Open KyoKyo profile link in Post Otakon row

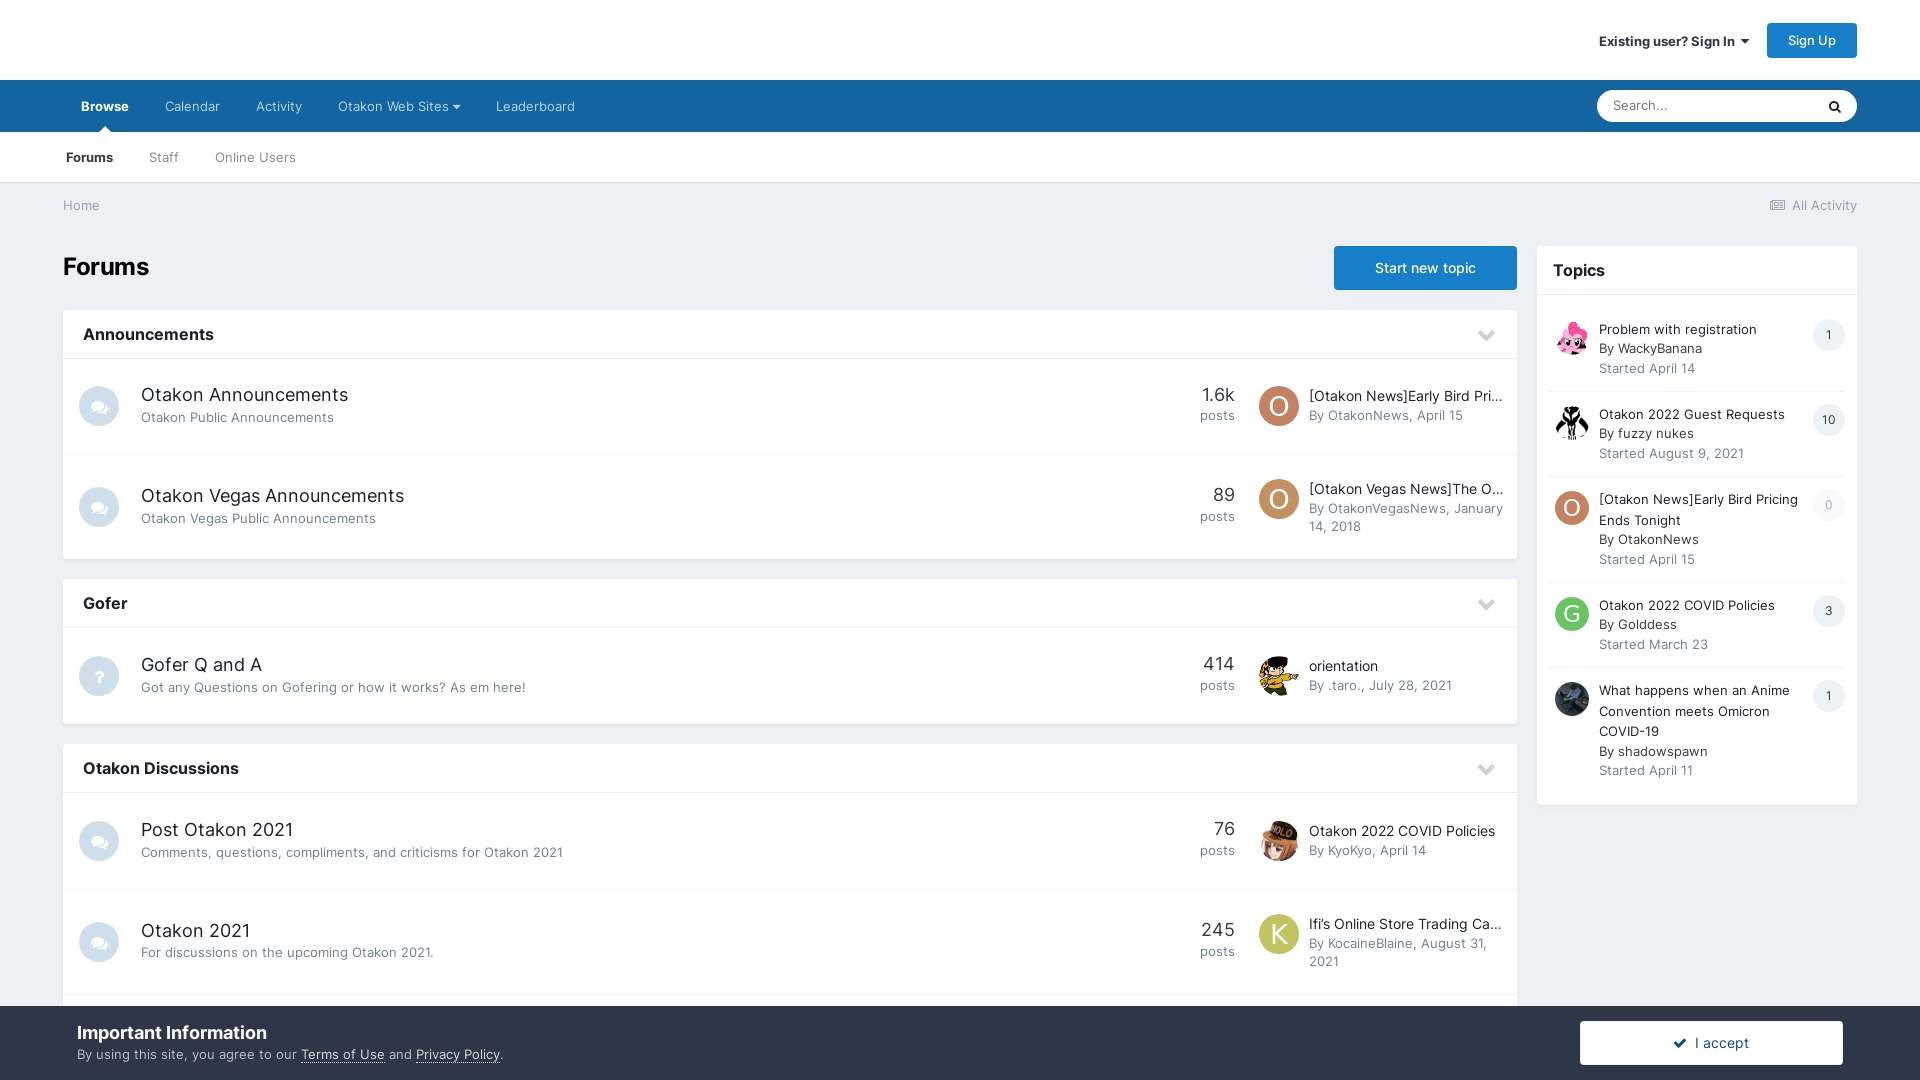1349,851
